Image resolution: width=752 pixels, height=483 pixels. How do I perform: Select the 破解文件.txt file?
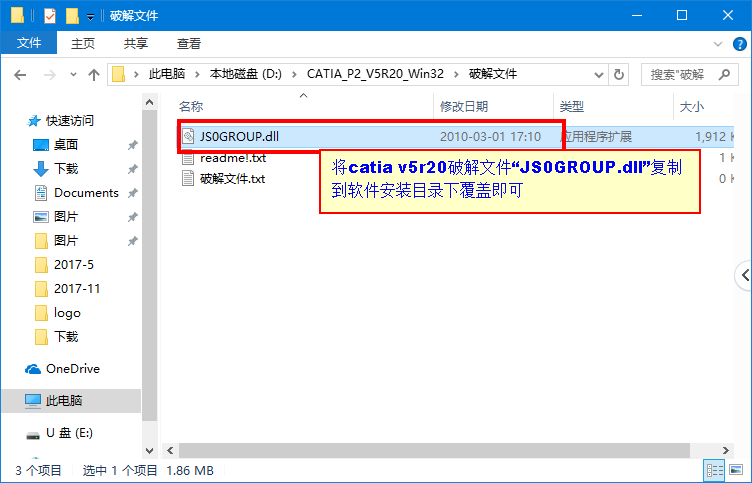(233, 179)
